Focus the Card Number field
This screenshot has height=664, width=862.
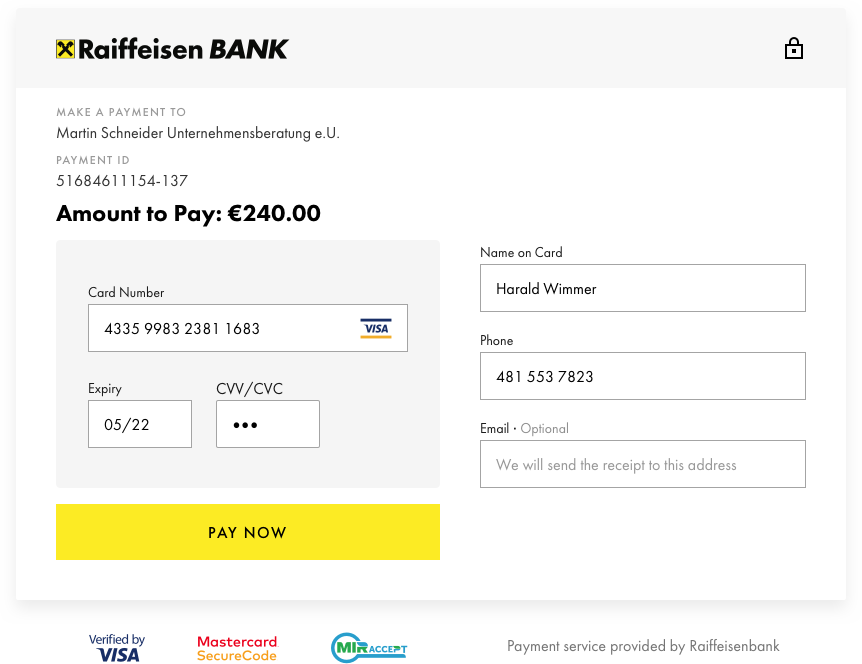(x=248, y=328)
